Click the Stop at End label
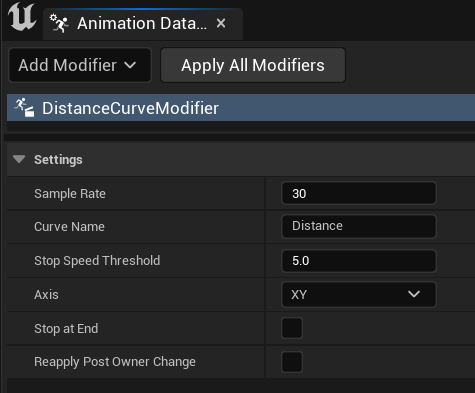 [66, 329]
